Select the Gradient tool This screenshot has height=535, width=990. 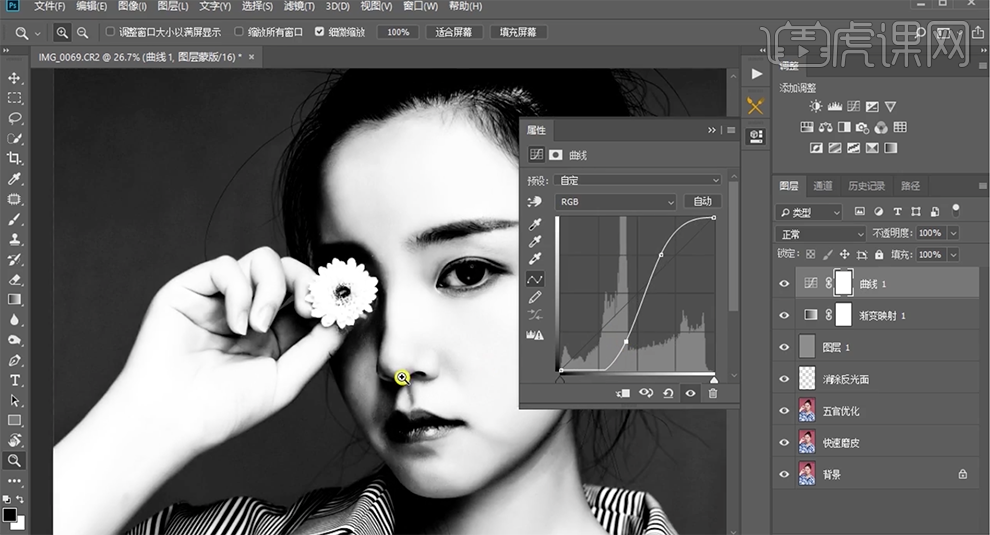click(x=14, y=299)
